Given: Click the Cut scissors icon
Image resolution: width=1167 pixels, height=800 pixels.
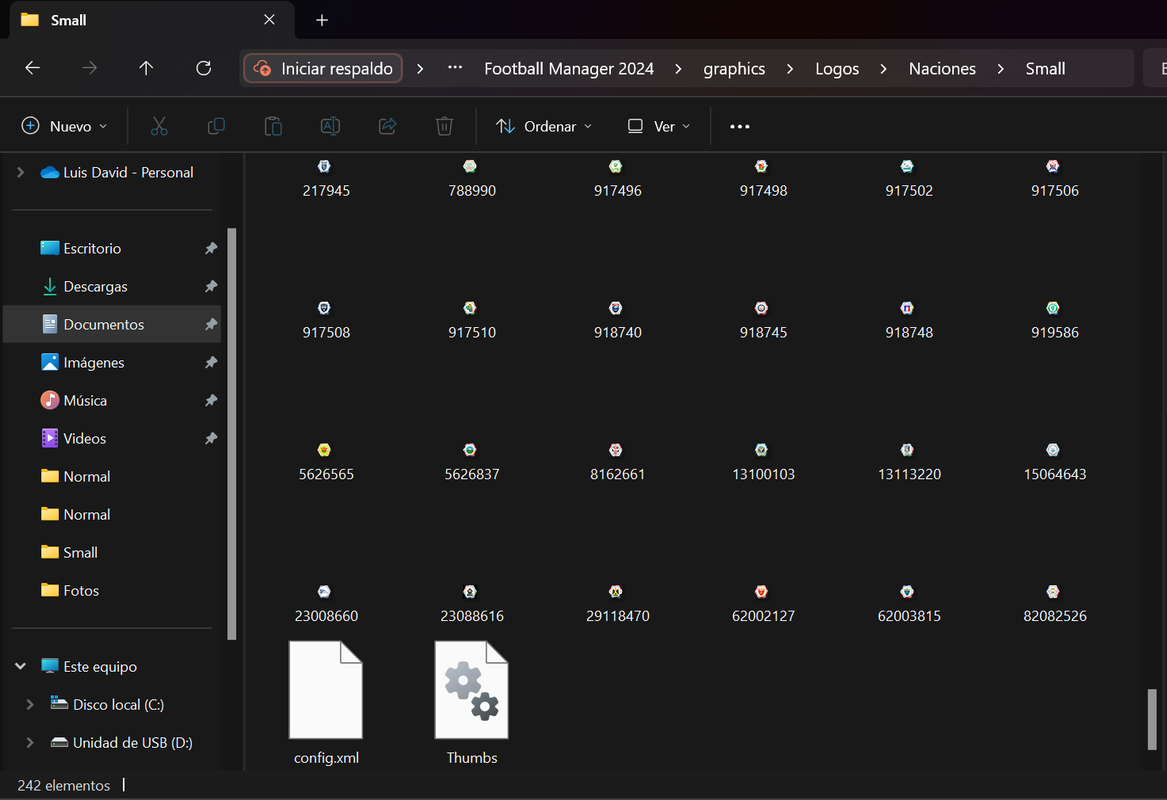Looking at the screenshot, I should click(x=159, y=127).
